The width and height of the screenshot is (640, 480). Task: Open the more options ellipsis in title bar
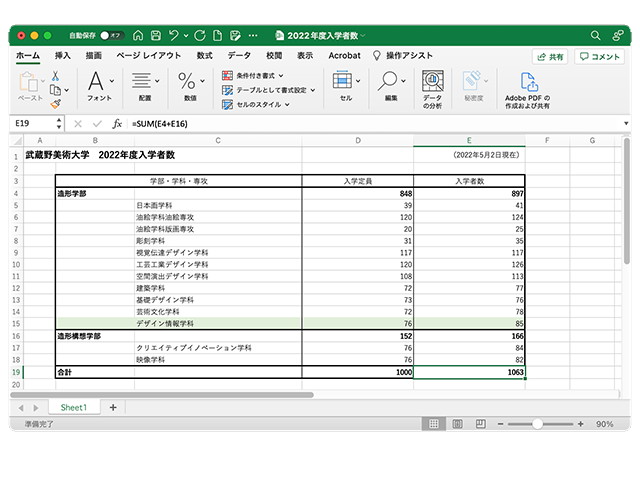(x=253, y=36)
